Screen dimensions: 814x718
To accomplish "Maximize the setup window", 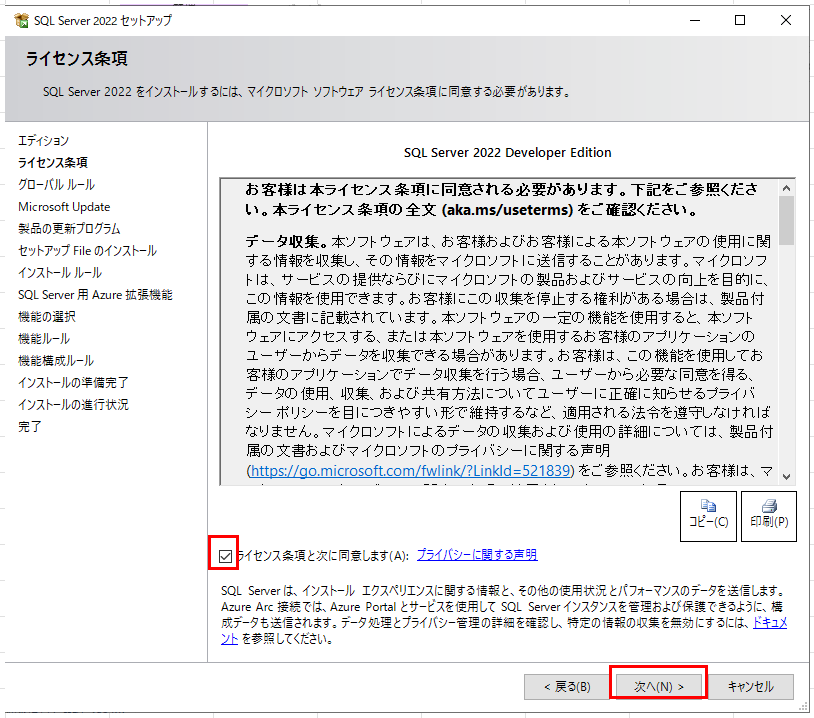I will (740, 20).
